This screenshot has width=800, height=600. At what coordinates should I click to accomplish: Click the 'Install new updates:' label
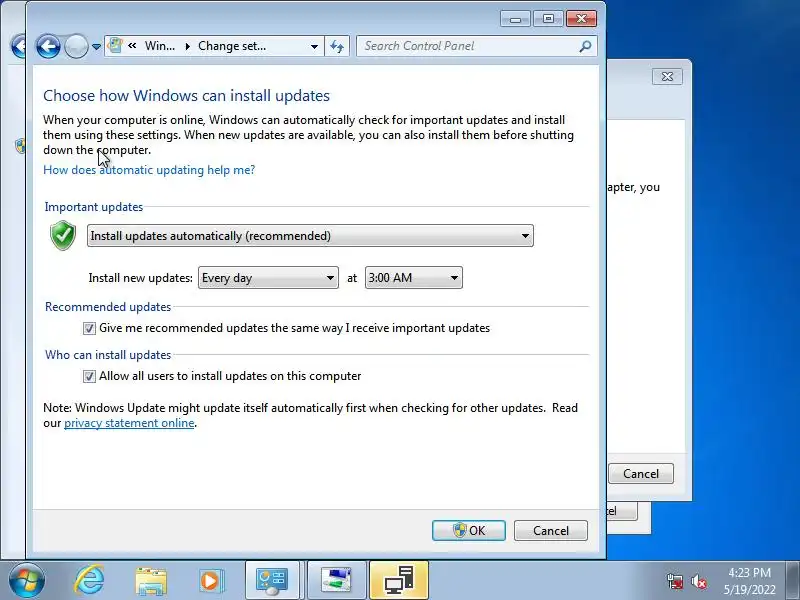[140, 278]
